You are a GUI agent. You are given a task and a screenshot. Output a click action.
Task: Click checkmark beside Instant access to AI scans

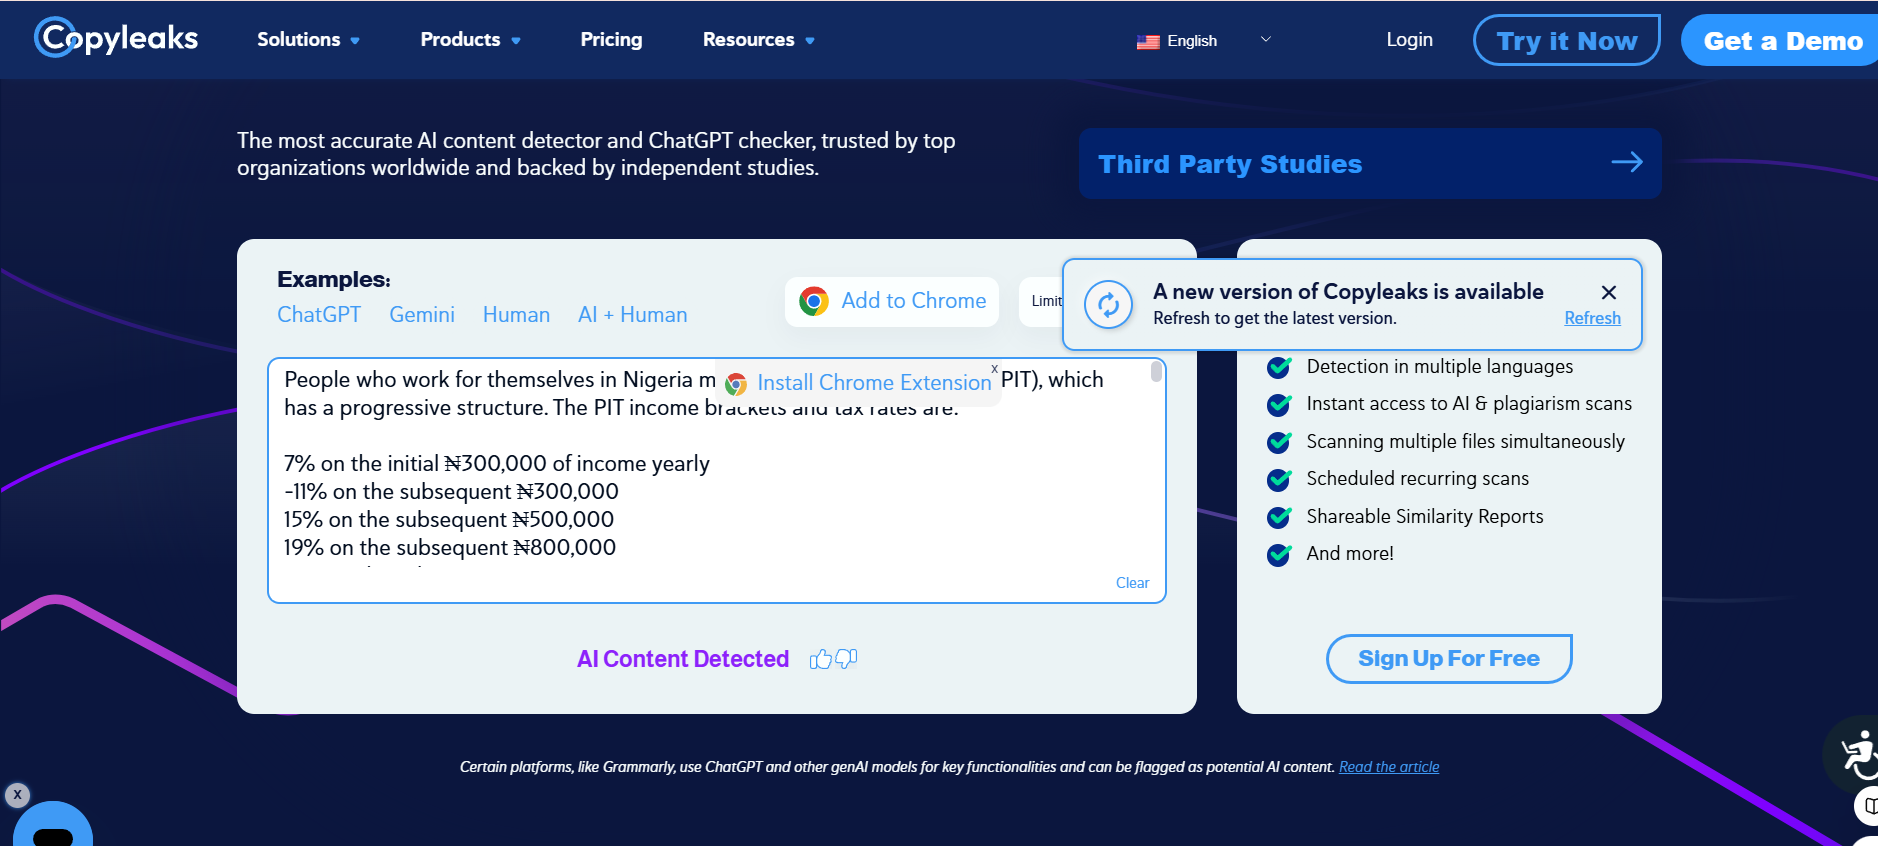click(x=1279, y=404)
